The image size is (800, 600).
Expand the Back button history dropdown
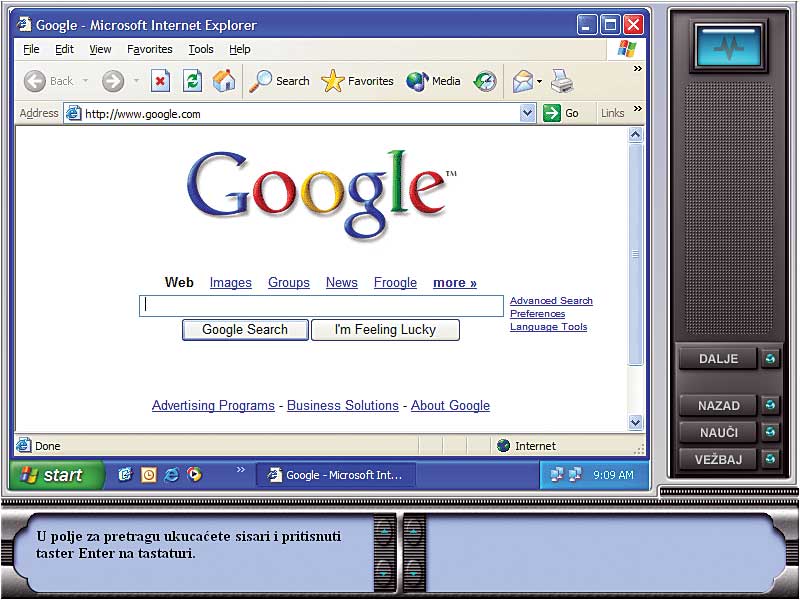(x=85, y=81)
